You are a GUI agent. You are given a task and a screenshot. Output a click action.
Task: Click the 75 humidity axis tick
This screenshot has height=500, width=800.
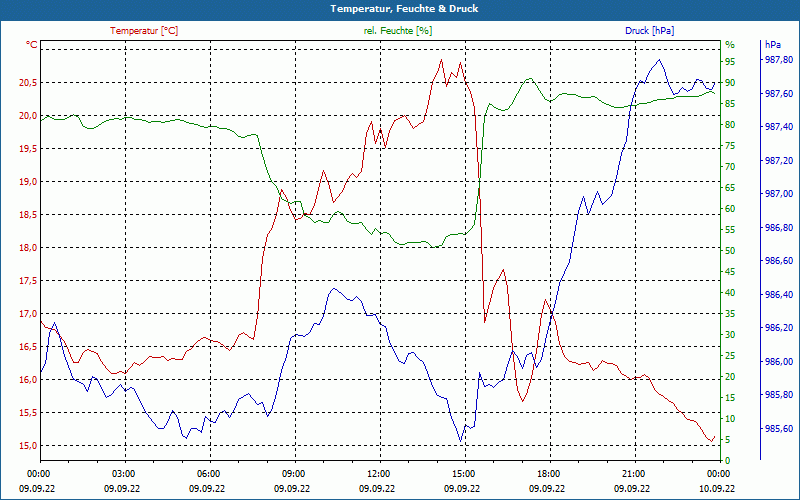[x=730, y=146]
